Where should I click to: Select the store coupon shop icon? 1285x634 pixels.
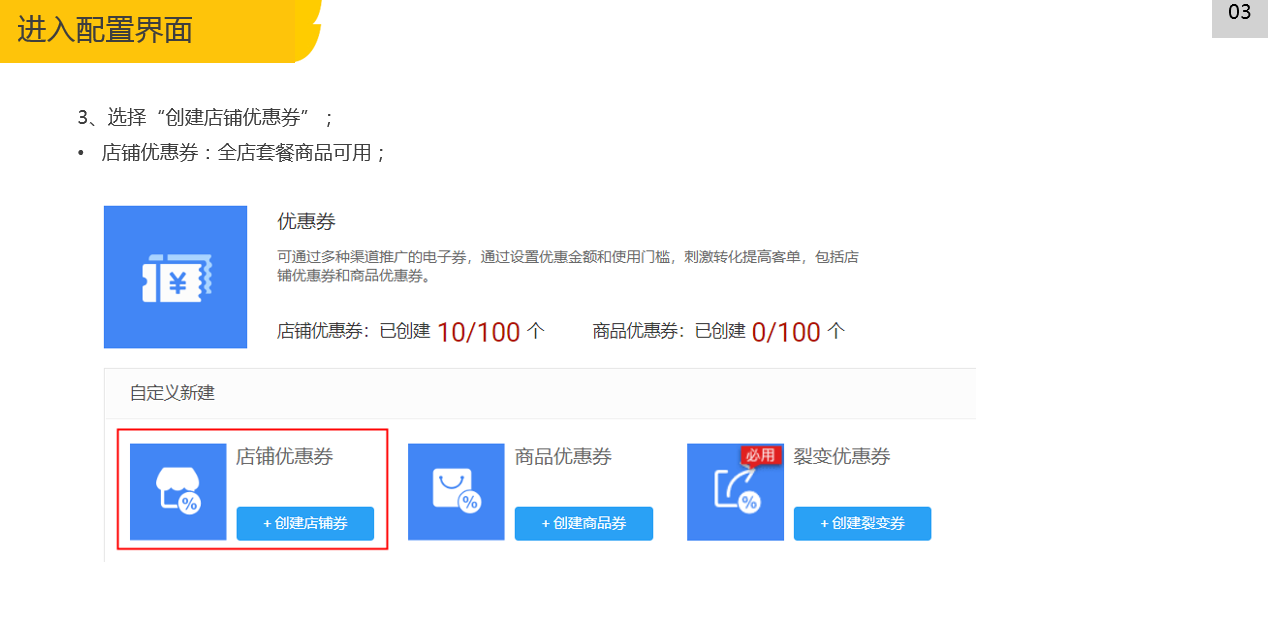(x=178, y=492)
